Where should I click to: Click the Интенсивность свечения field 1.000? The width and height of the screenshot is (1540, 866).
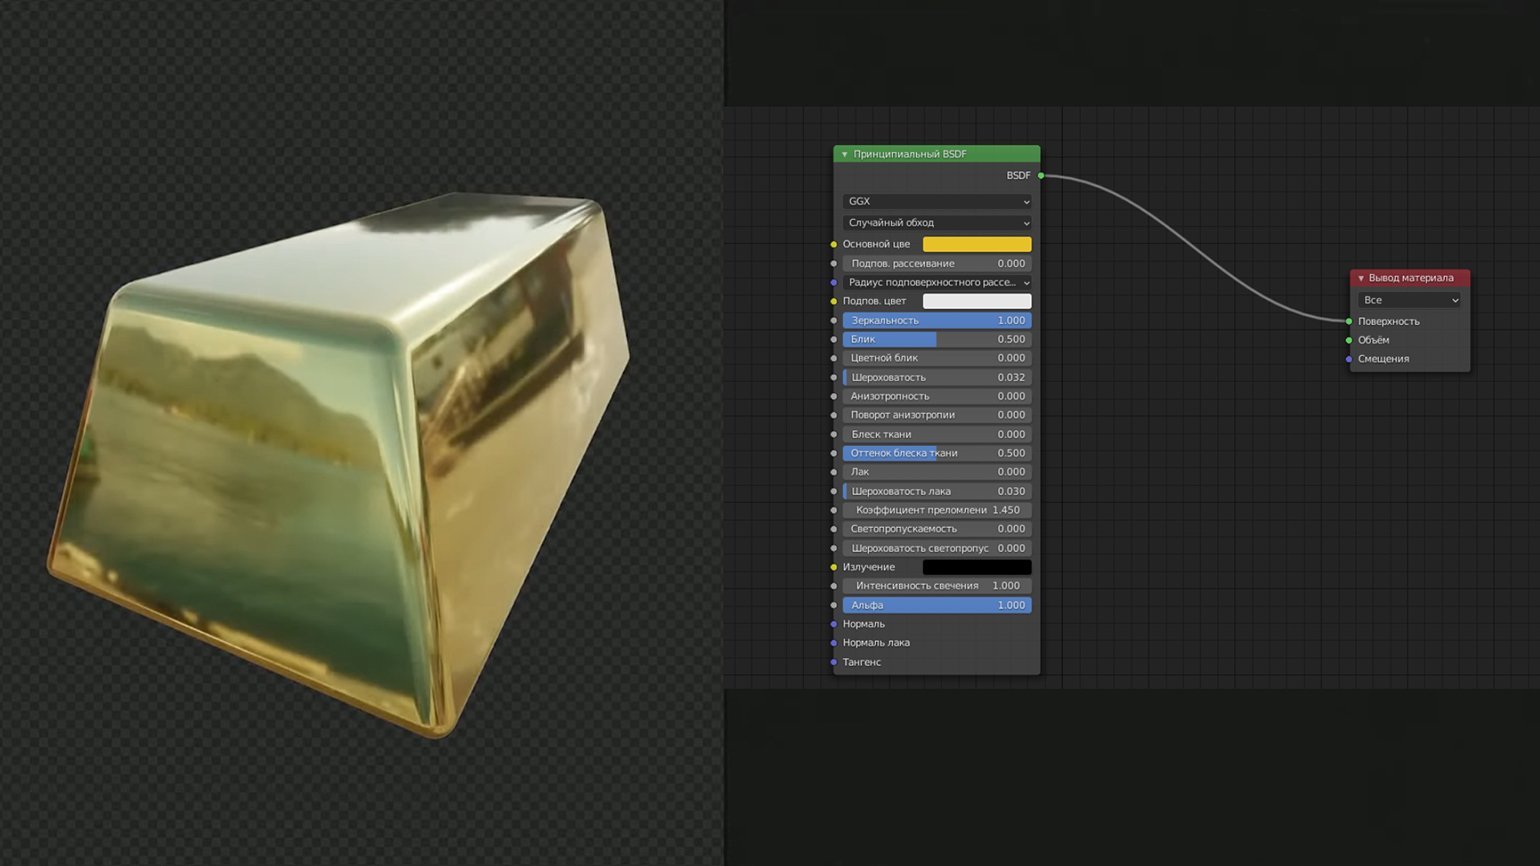(x=937, y=586)
